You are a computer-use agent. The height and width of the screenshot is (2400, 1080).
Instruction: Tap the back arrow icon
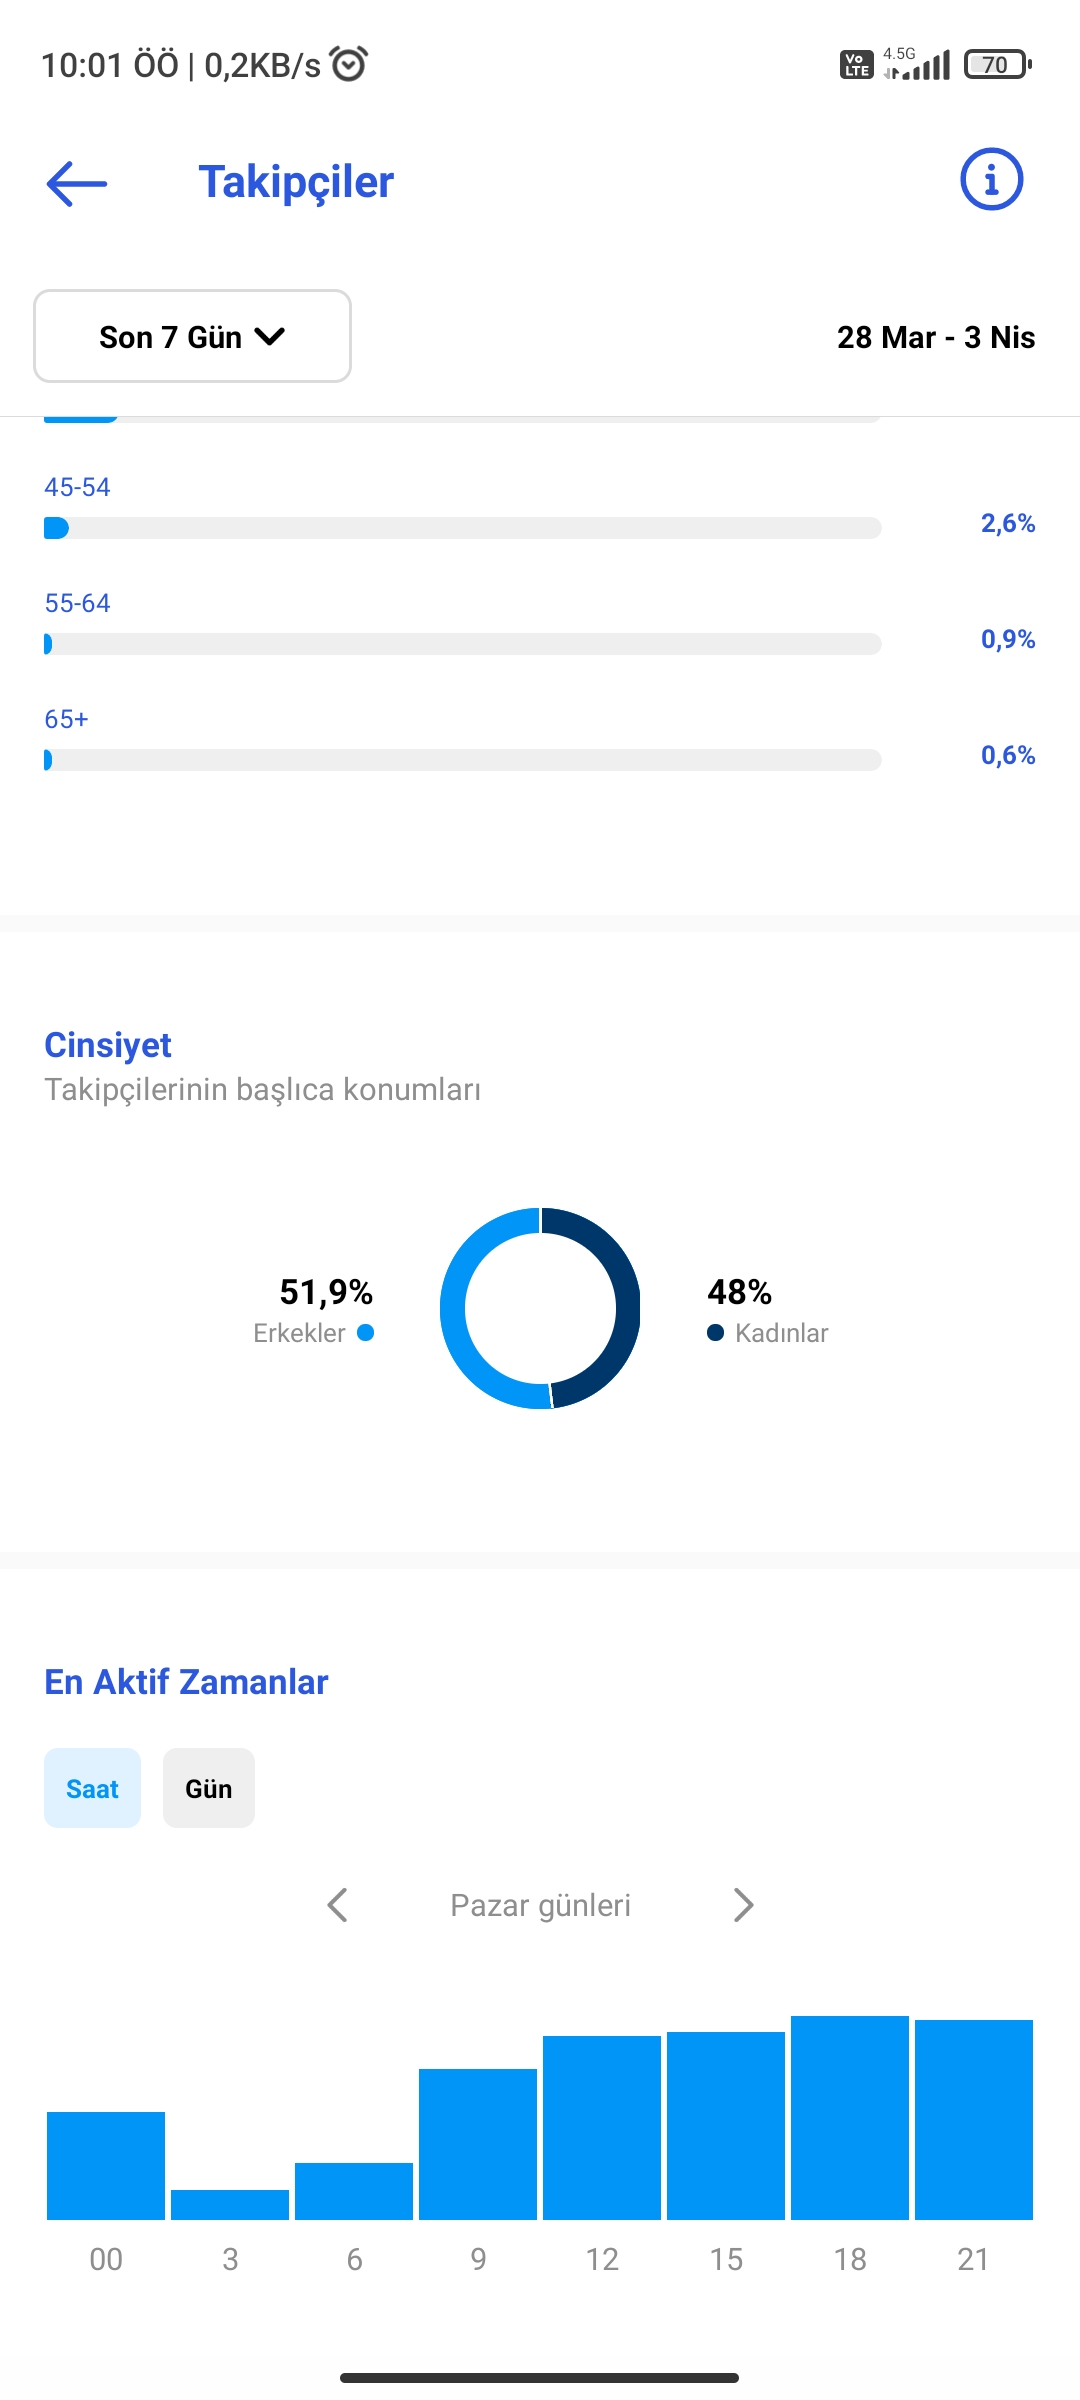click(77, 184)
